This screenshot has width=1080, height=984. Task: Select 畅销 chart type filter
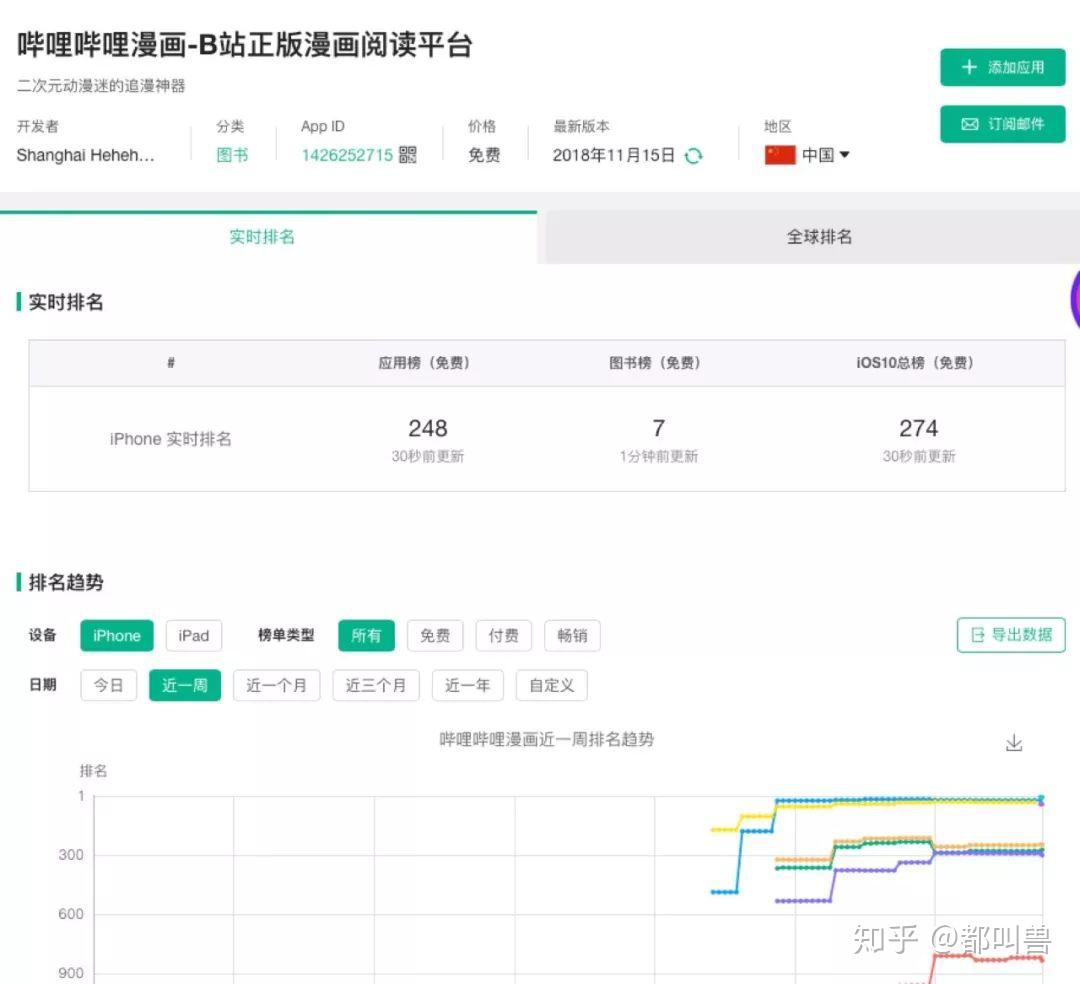click(x=572, y=636)
